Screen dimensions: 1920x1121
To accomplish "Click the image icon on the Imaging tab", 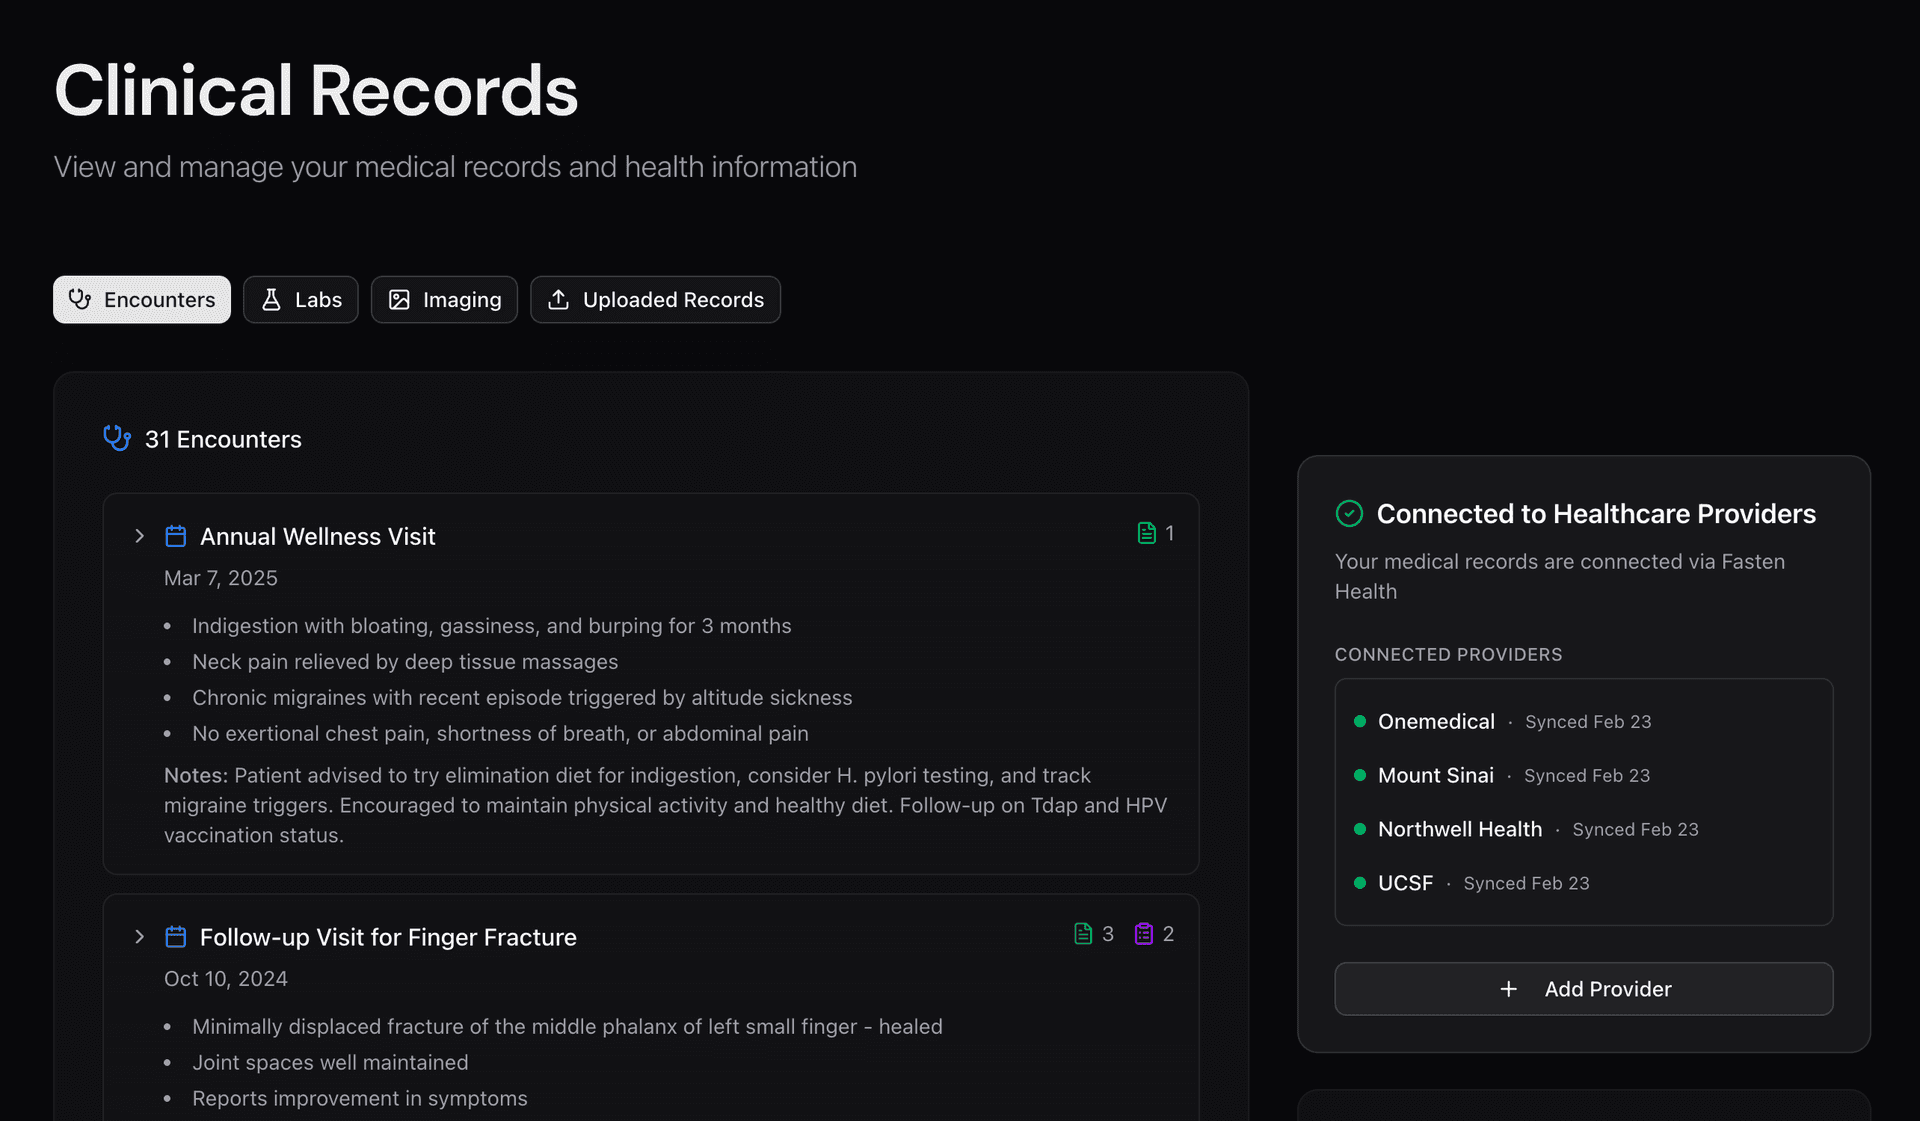I will click(x=399, y=299).
